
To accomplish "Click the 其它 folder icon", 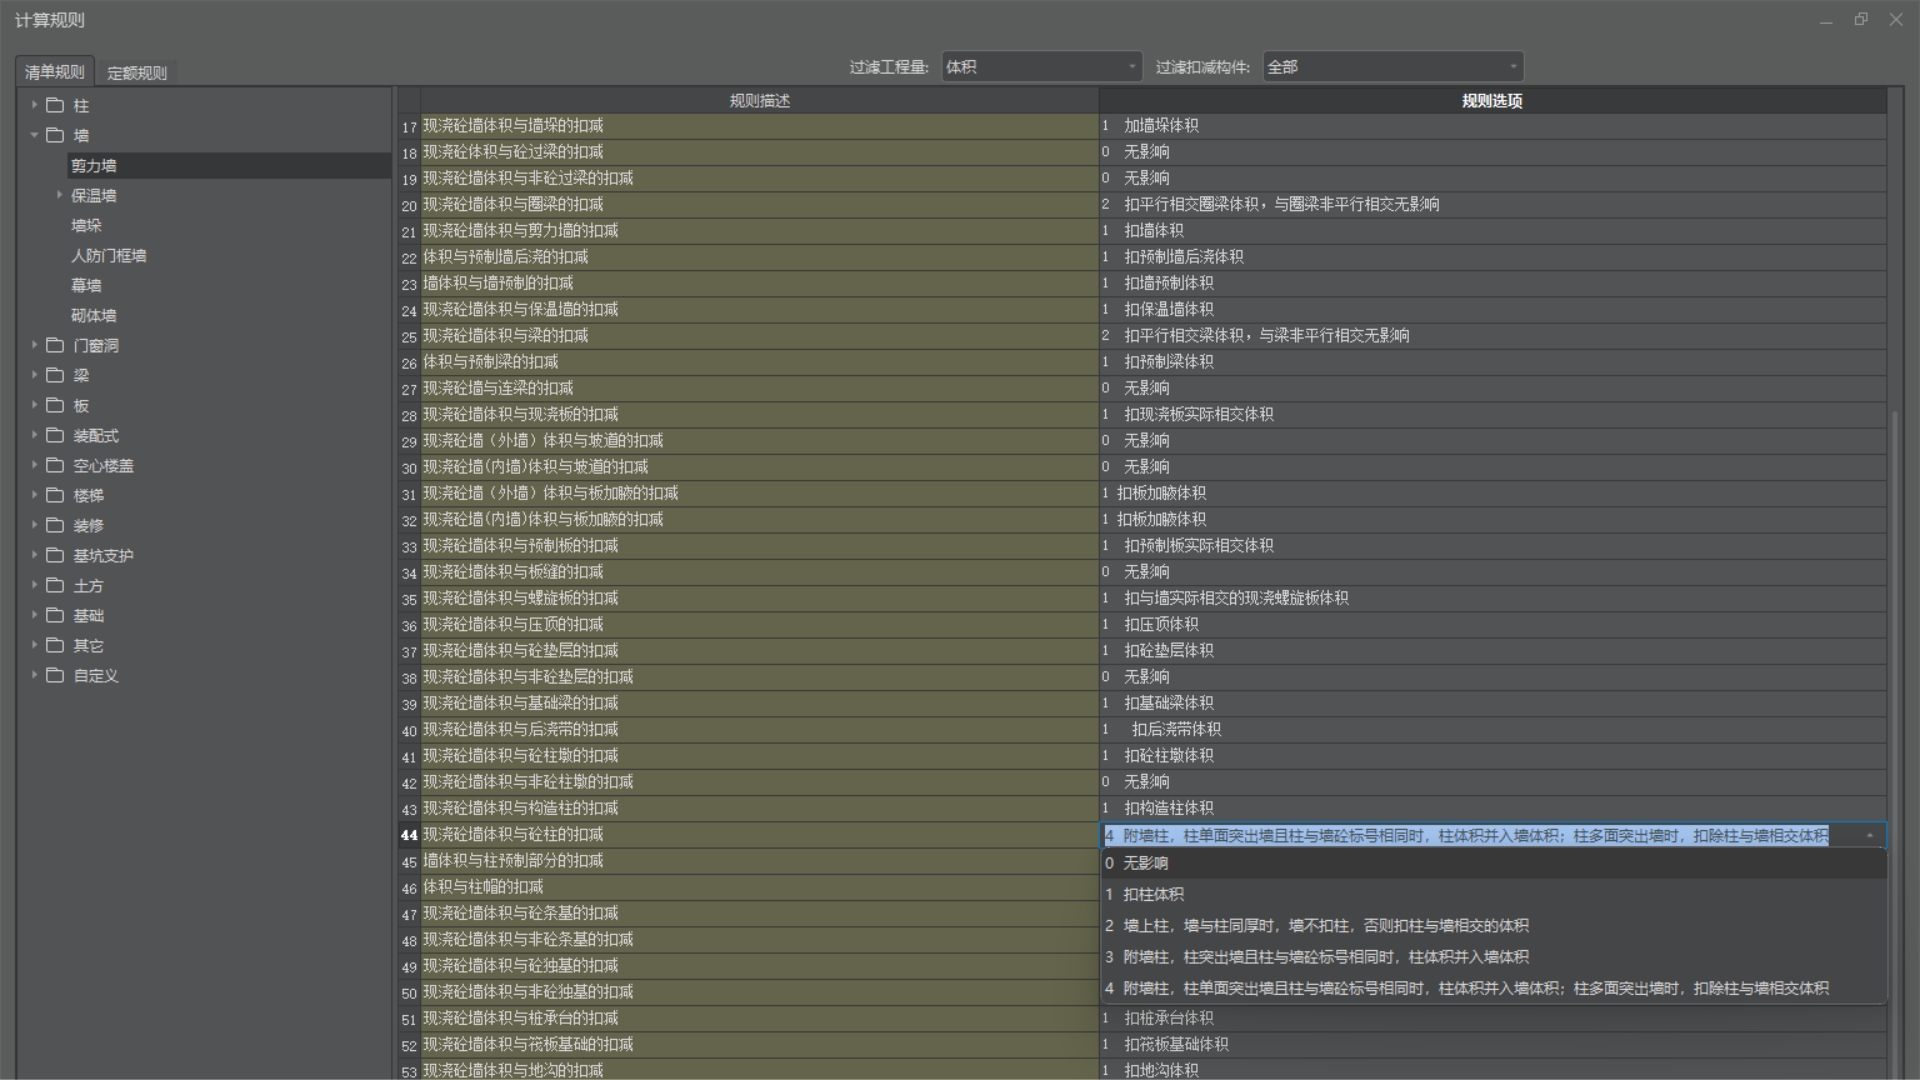I will pos(55,645).
